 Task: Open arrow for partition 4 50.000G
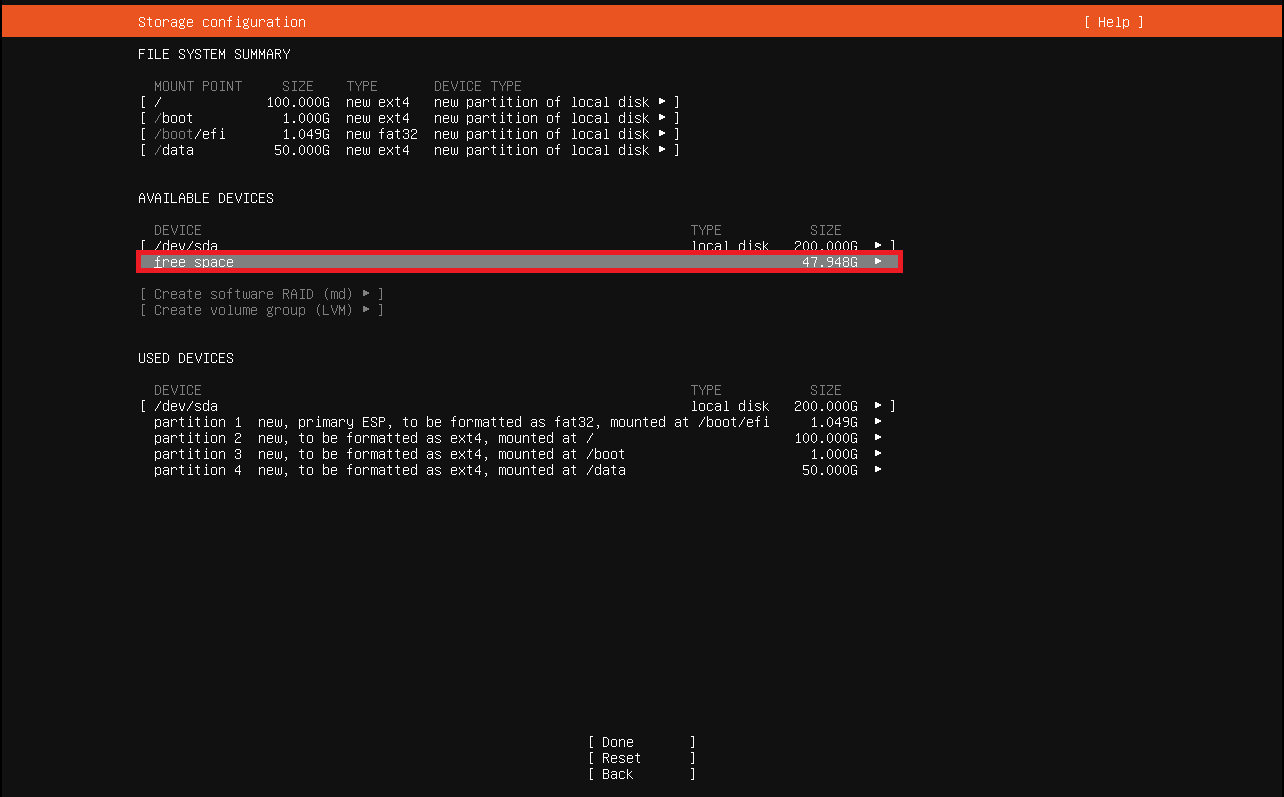[x=878, y=470]
